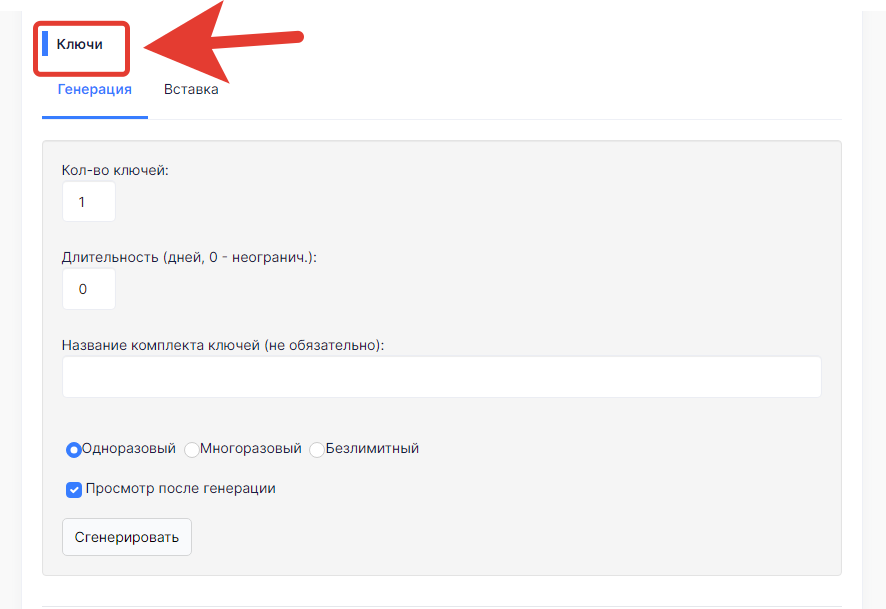Pick the Безлимитный radio button

317,450
